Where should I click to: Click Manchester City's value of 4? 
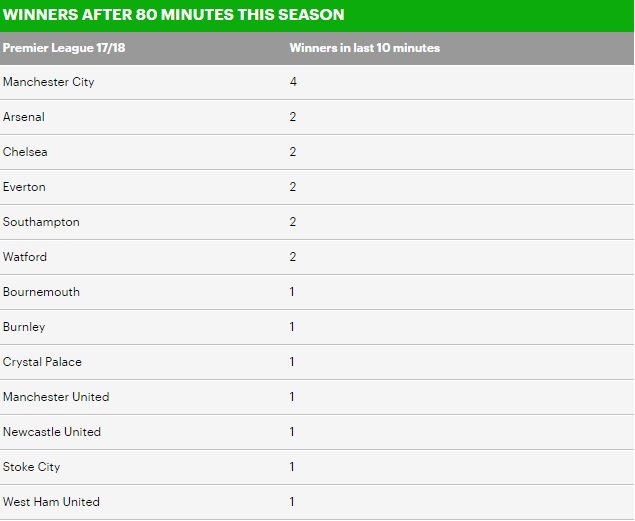coord(293,82)
